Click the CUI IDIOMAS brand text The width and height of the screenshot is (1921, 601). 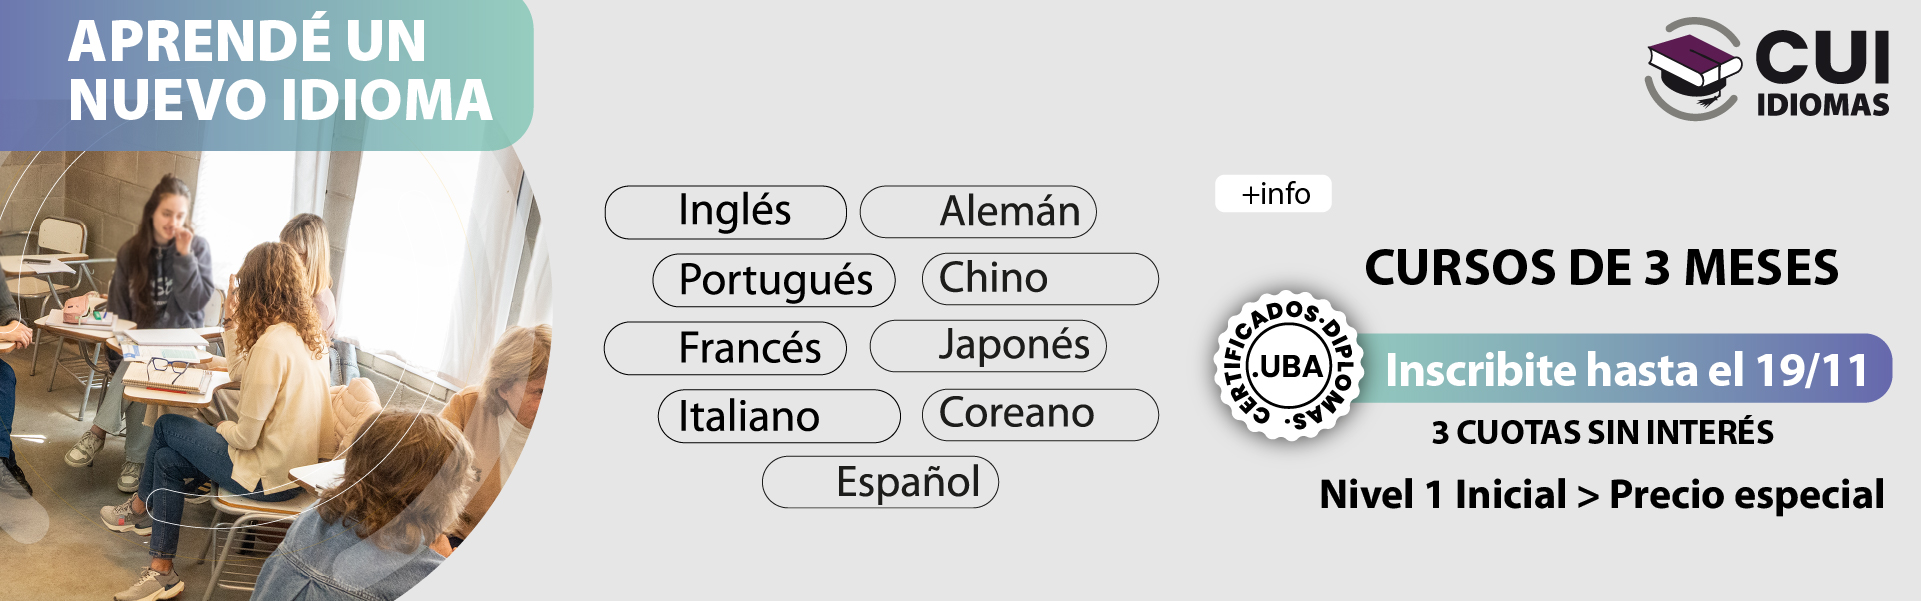(x=1822, y=73)
